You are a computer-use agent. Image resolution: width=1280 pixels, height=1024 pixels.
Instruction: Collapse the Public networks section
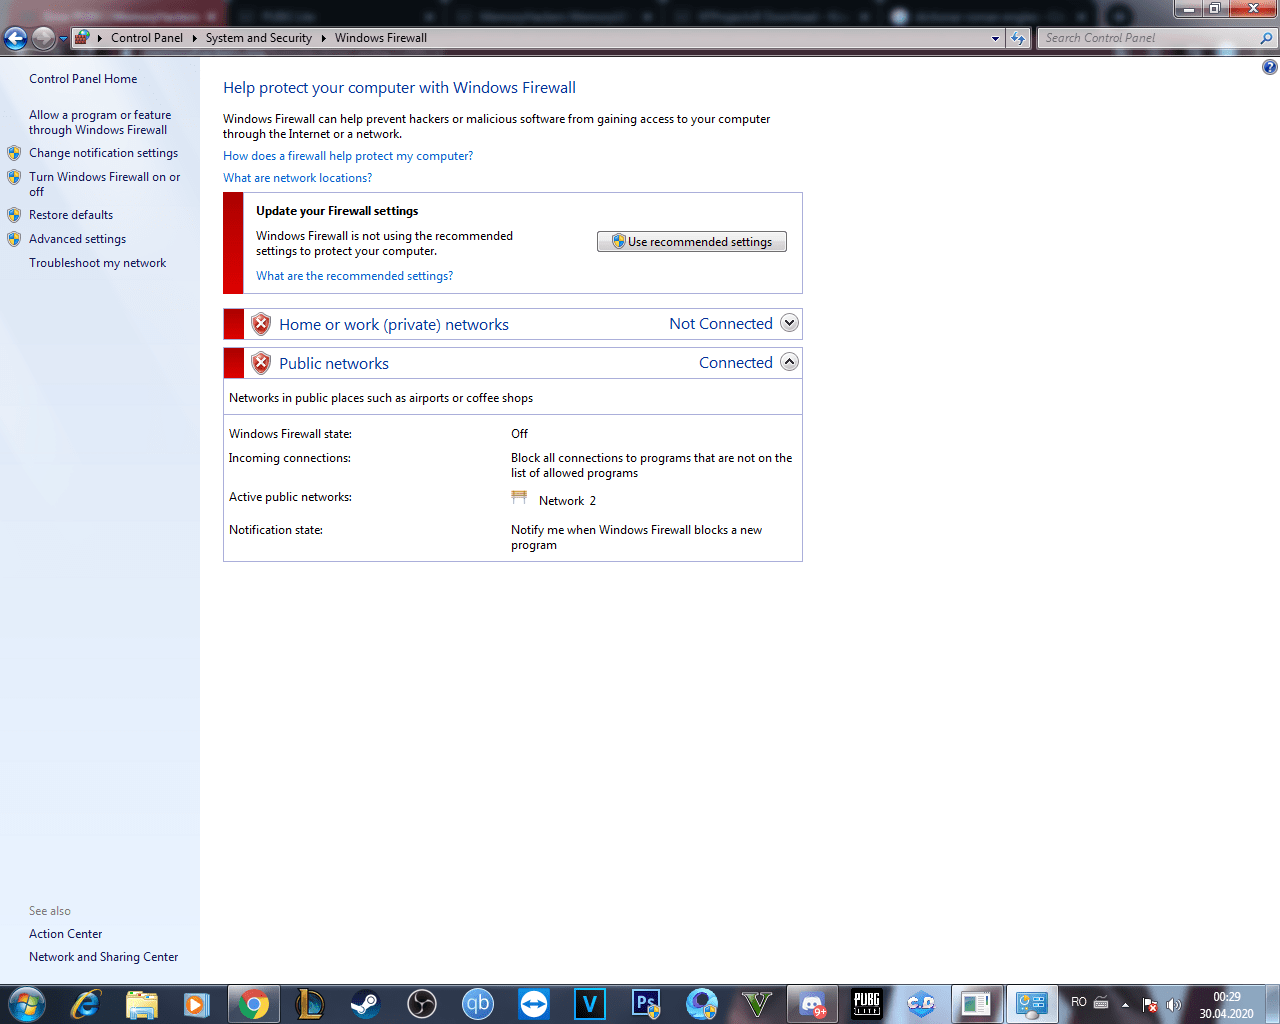pos(789,362)
